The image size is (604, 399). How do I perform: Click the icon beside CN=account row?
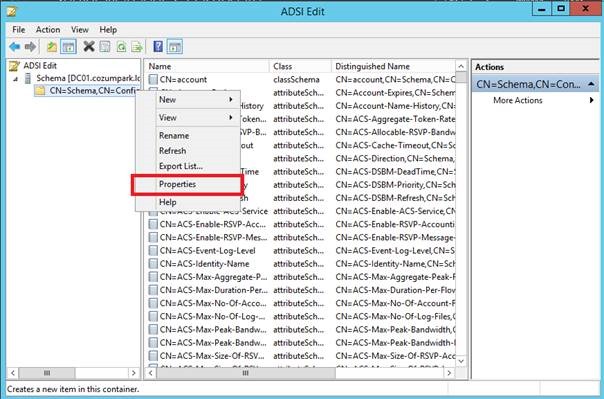pyautogui.click(x=153, y=79)
